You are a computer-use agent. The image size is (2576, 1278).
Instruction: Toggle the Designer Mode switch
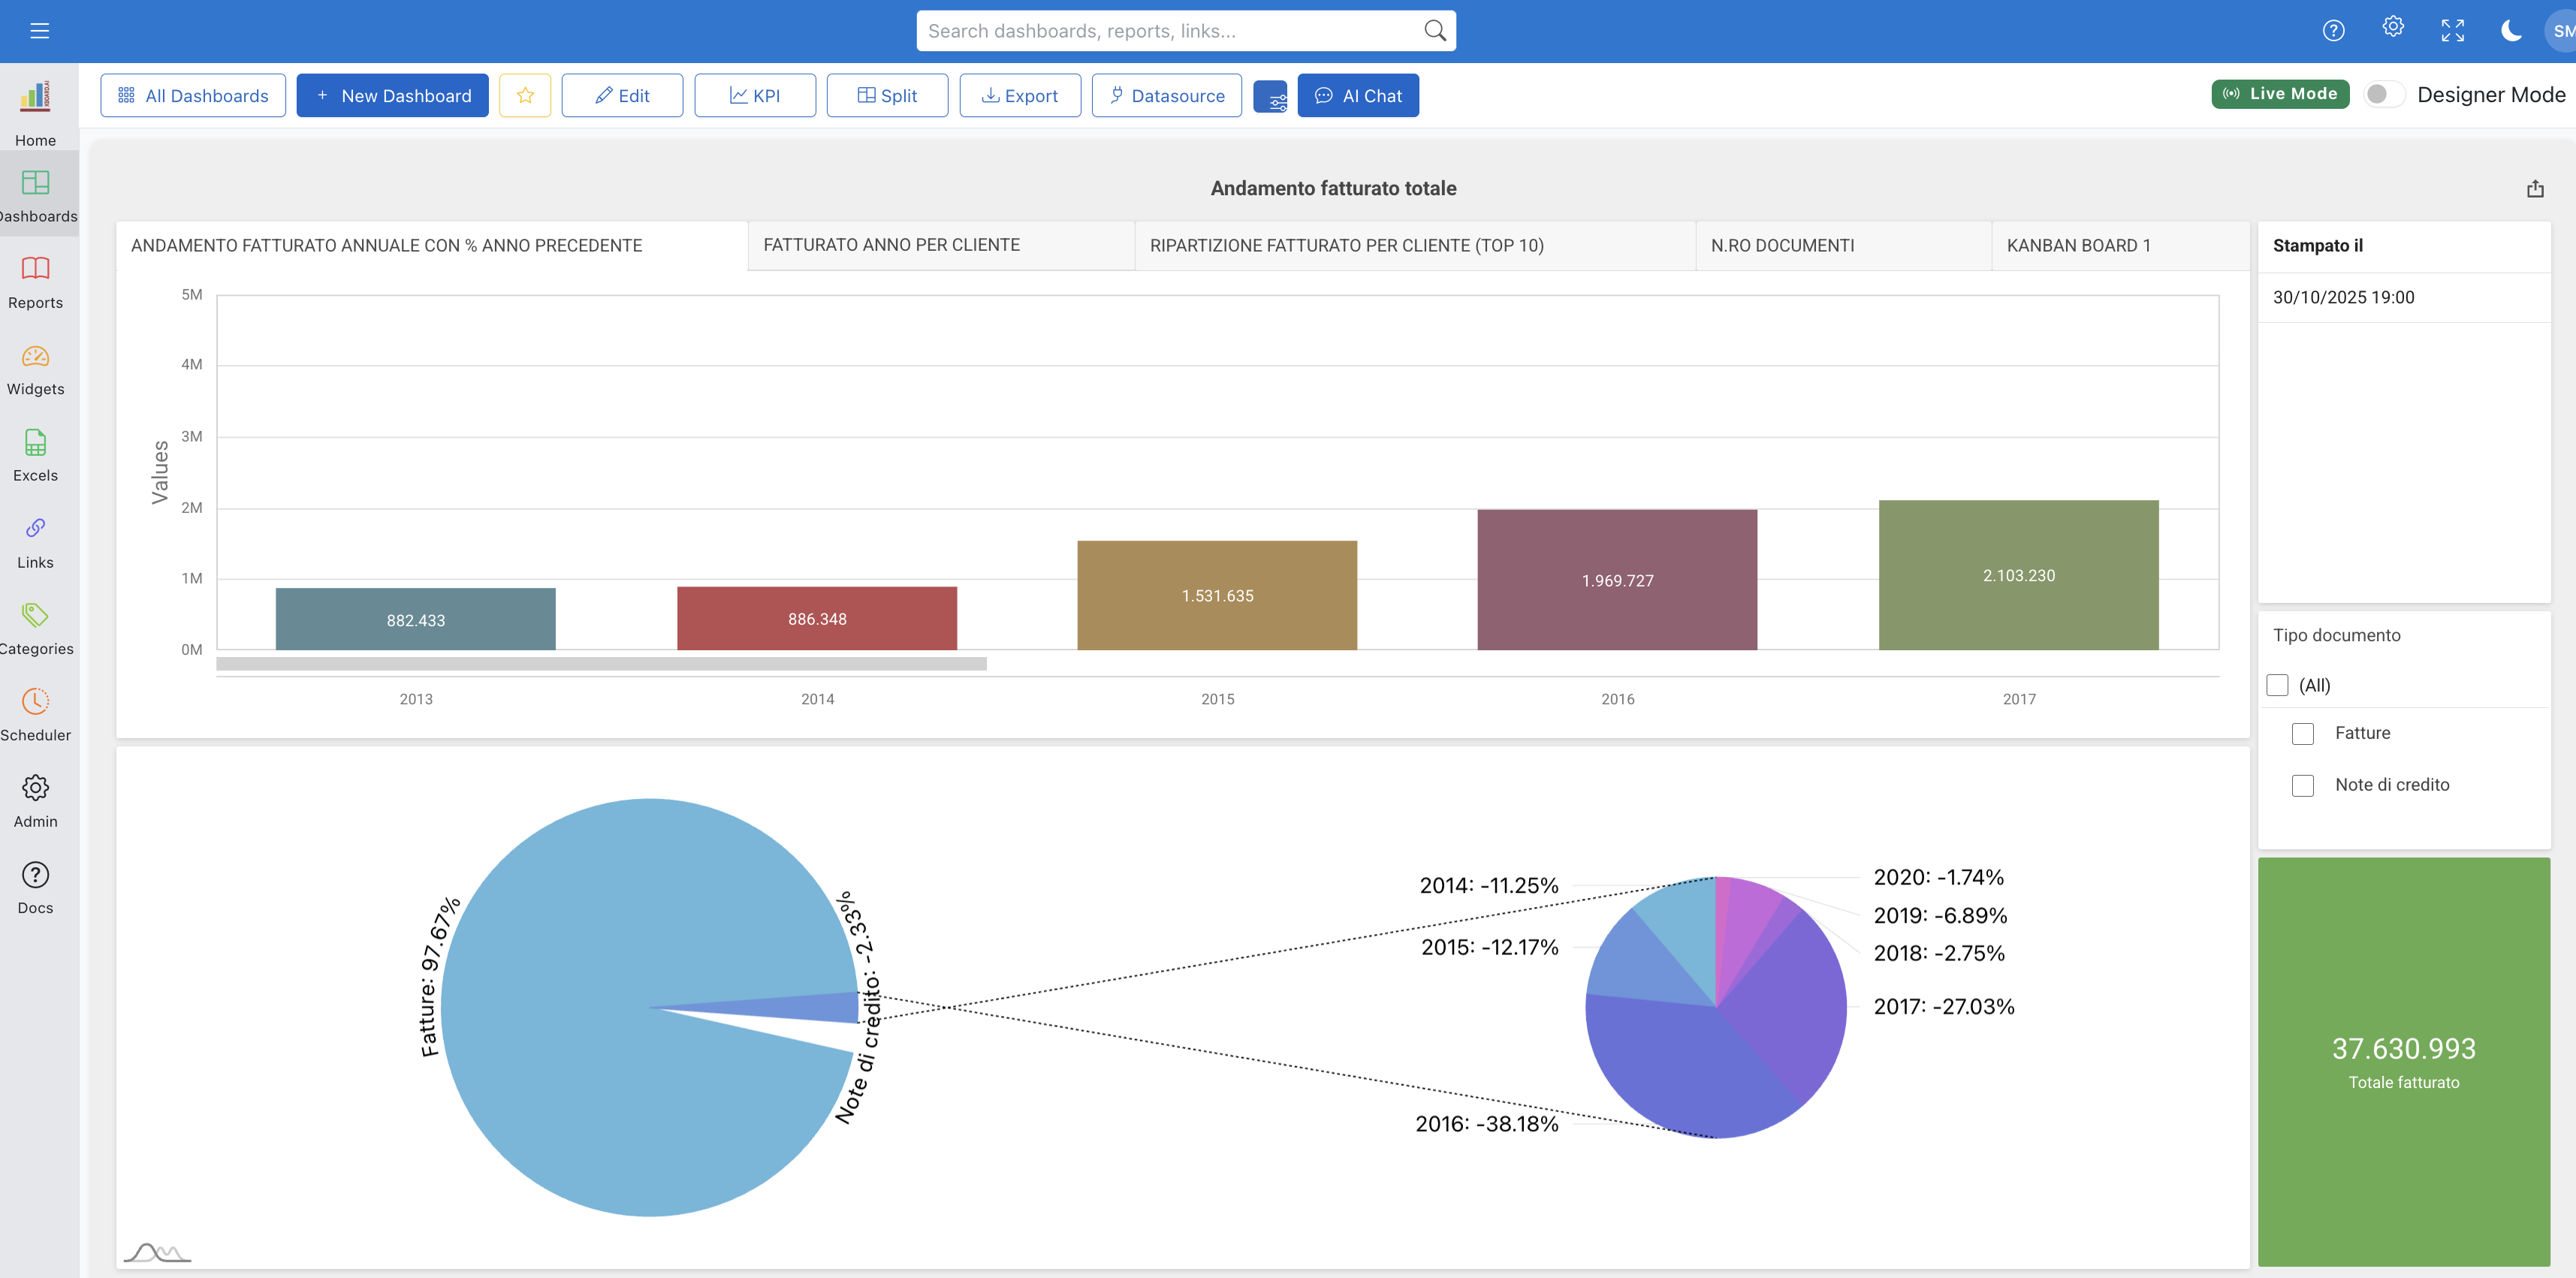[2384, 94]
